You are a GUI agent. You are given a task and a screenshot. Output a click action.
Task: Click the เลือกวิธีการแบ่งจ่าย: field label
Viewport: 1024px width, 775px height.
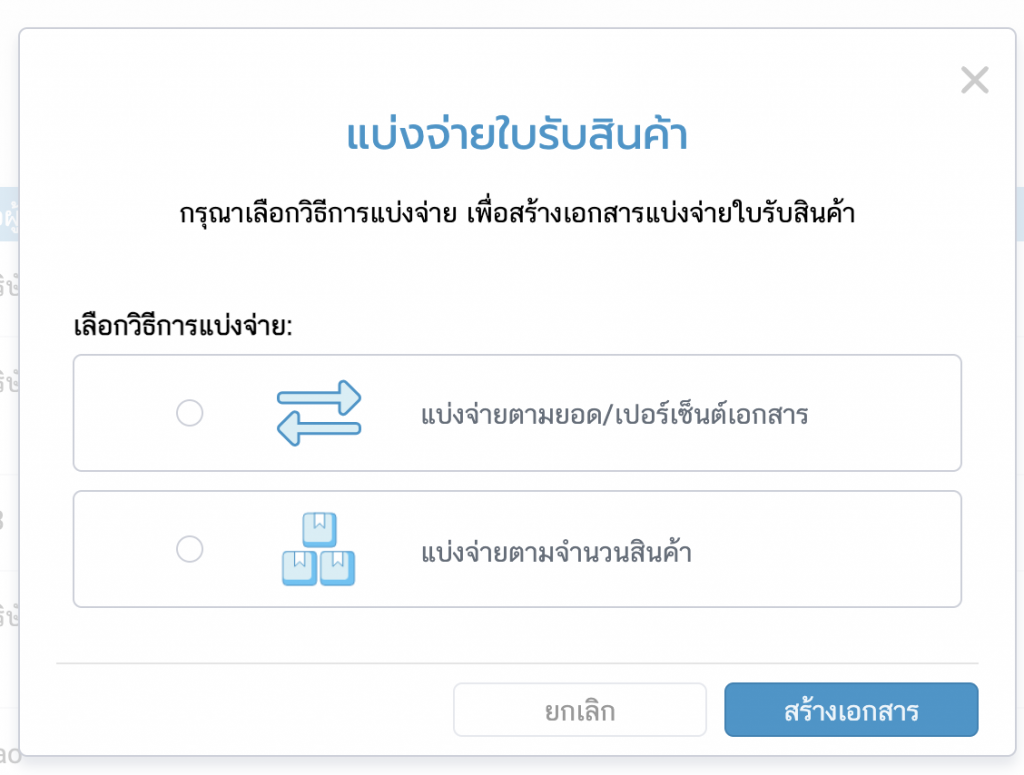click(183, 326)
